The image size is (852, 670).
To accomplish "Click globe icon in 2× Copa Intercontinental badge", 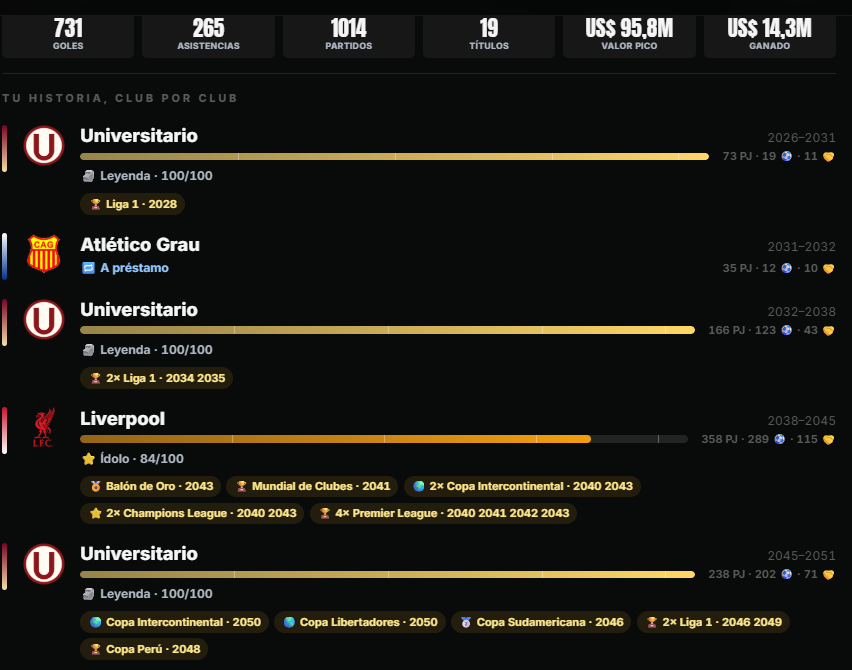I will click(x=419, y=486).
